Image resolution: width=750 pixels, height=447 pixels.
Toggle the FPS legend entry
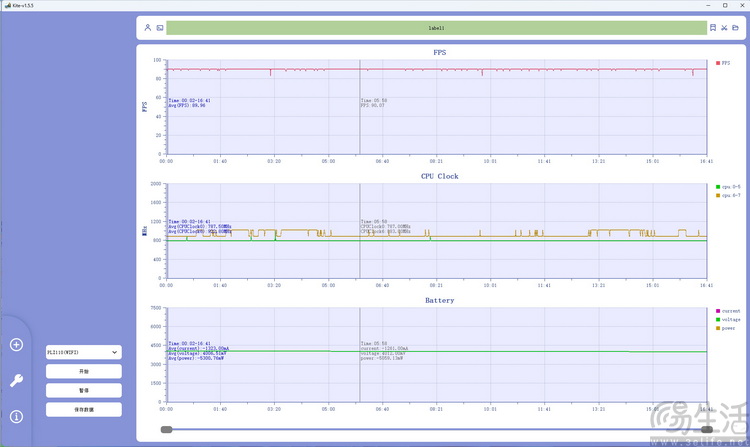(725, 63)
